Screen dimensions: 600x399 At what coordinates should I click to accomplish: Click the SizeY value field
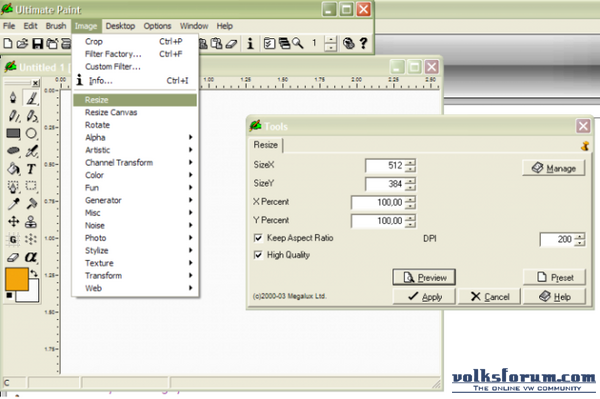coord(385,184)
